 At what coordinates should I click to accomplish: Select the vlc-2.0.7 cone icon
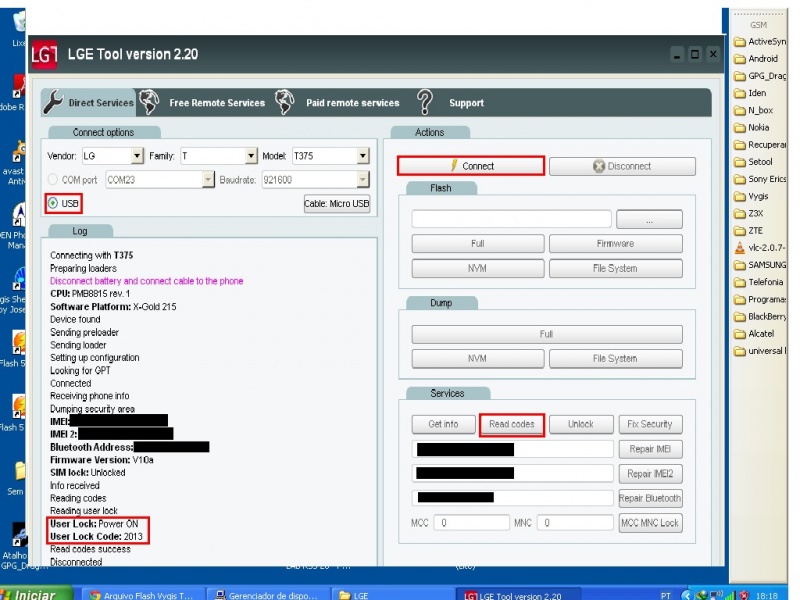tap(739, 248)
